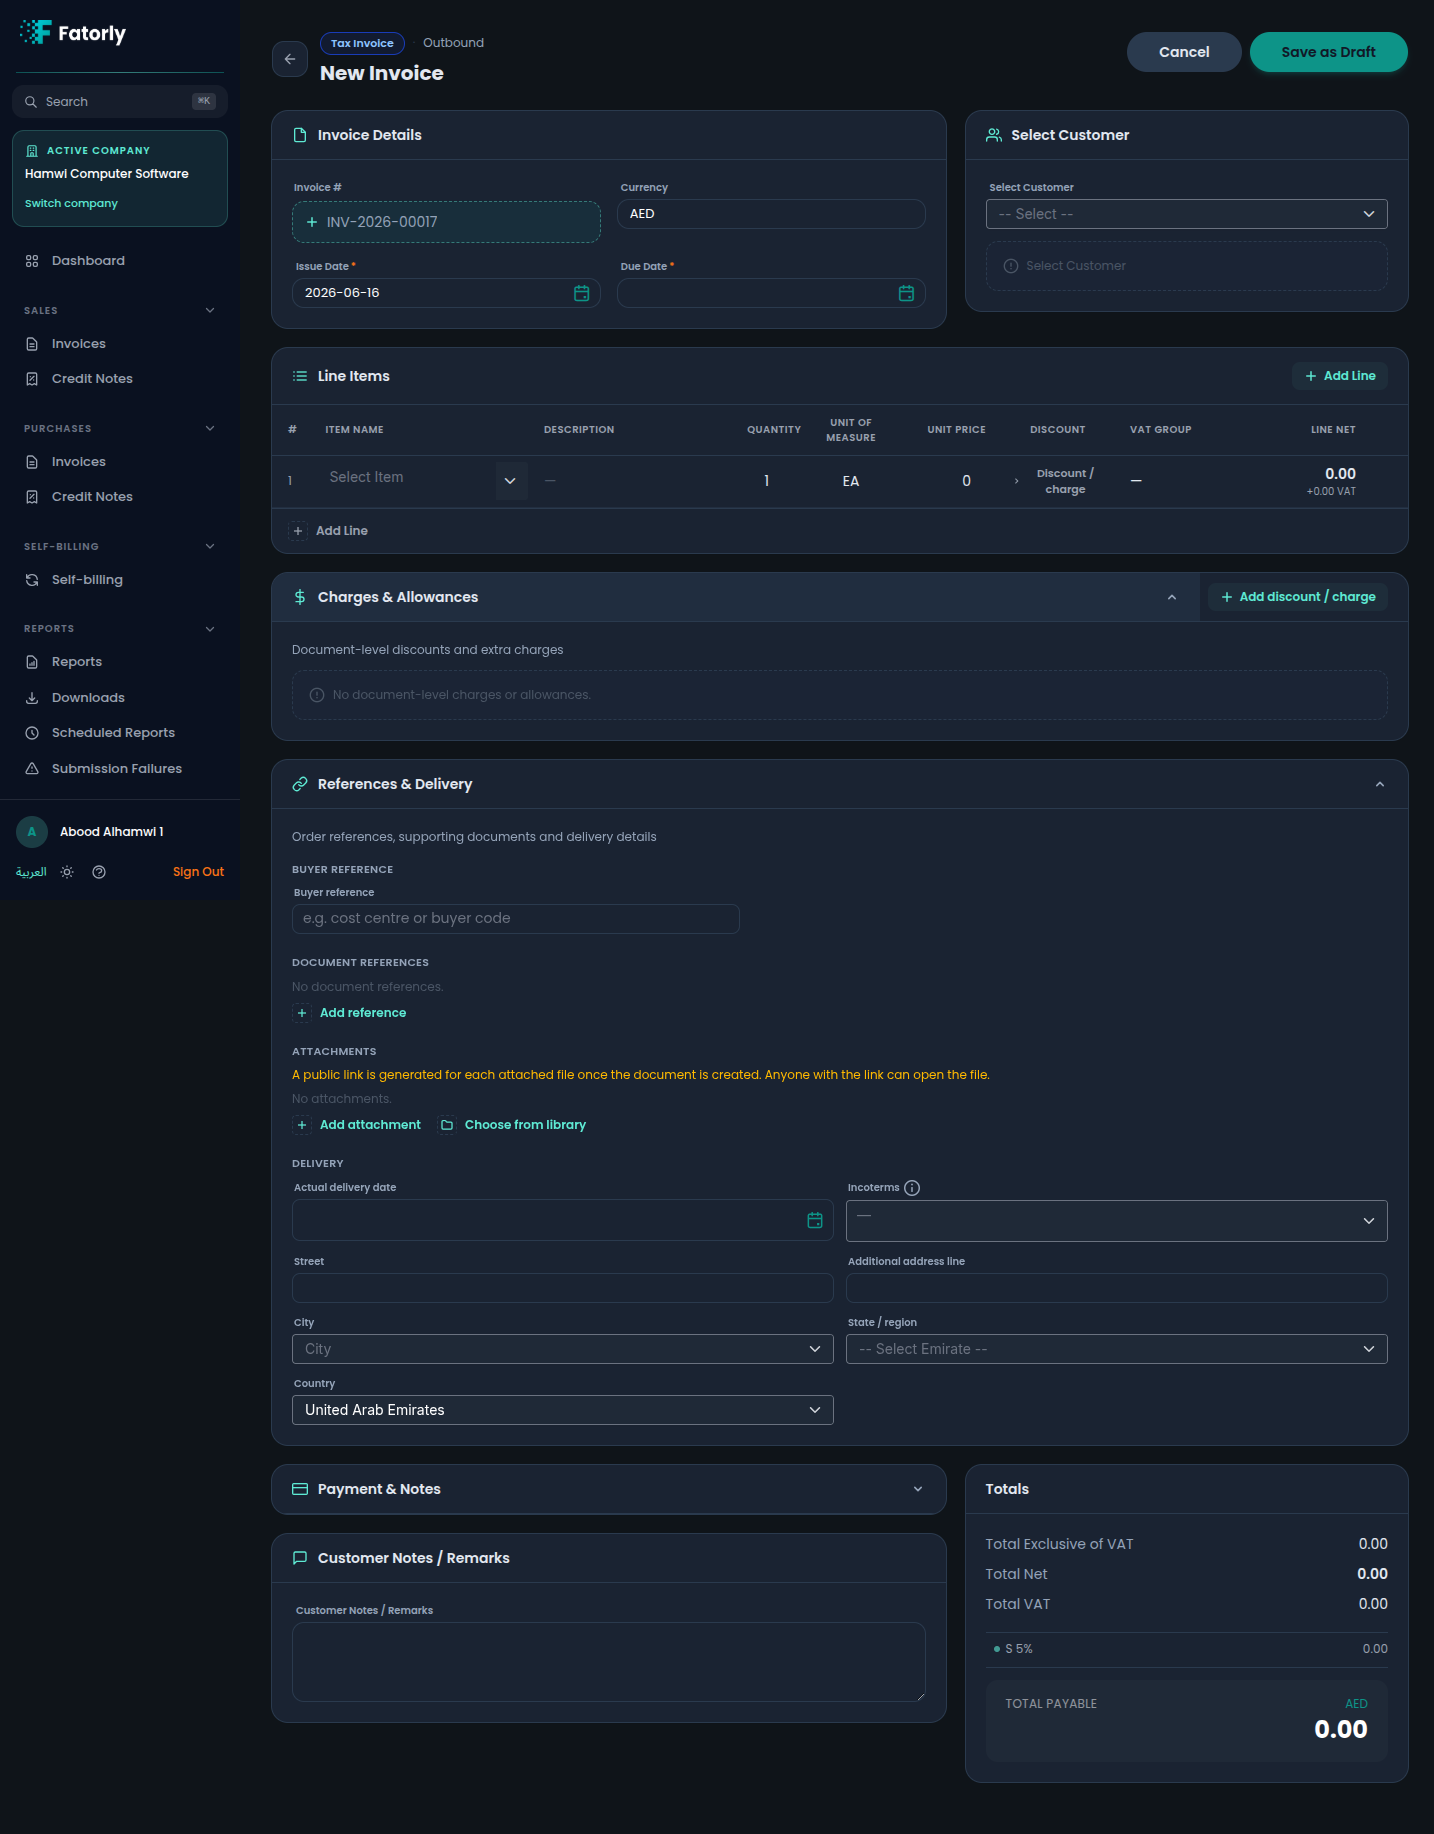Open Sales Invoices in sidebar
This screenshot has height=1834, width=1434.
pos(119,344)
